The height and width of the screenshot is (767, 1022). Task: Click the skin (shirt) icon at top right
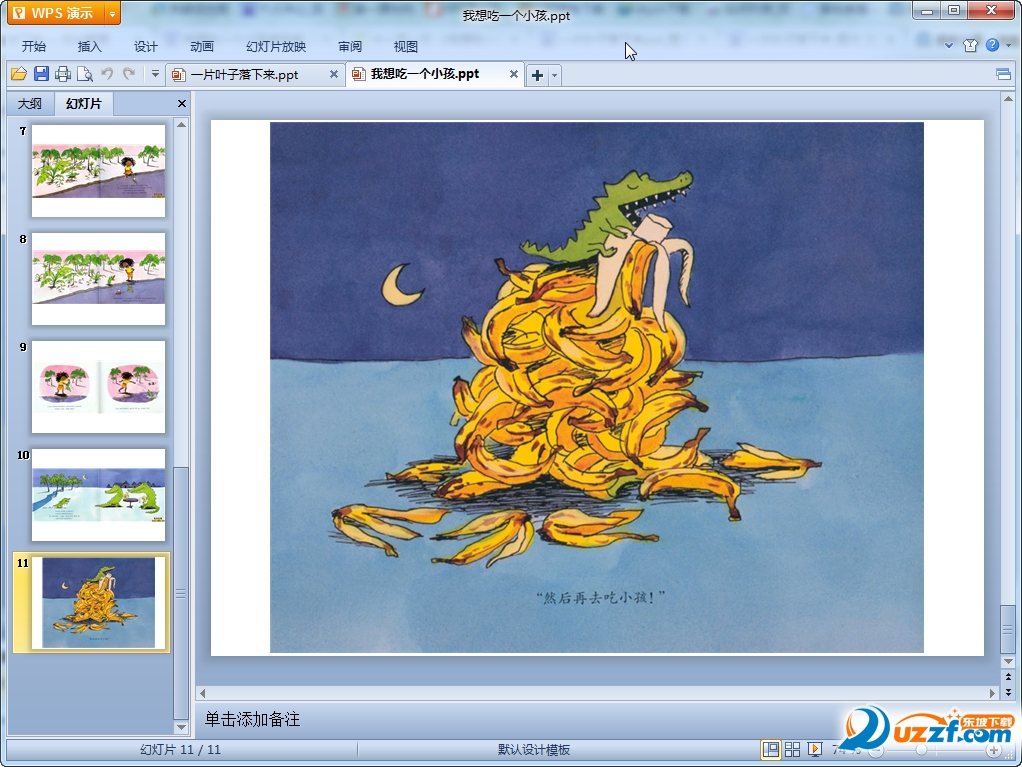tap(971, 45)
